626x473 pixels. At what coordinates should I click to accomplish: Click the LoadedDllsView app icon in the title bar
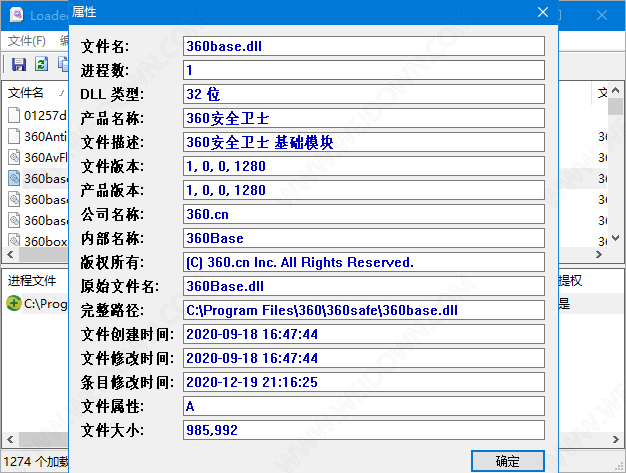[x=17, y=15]
